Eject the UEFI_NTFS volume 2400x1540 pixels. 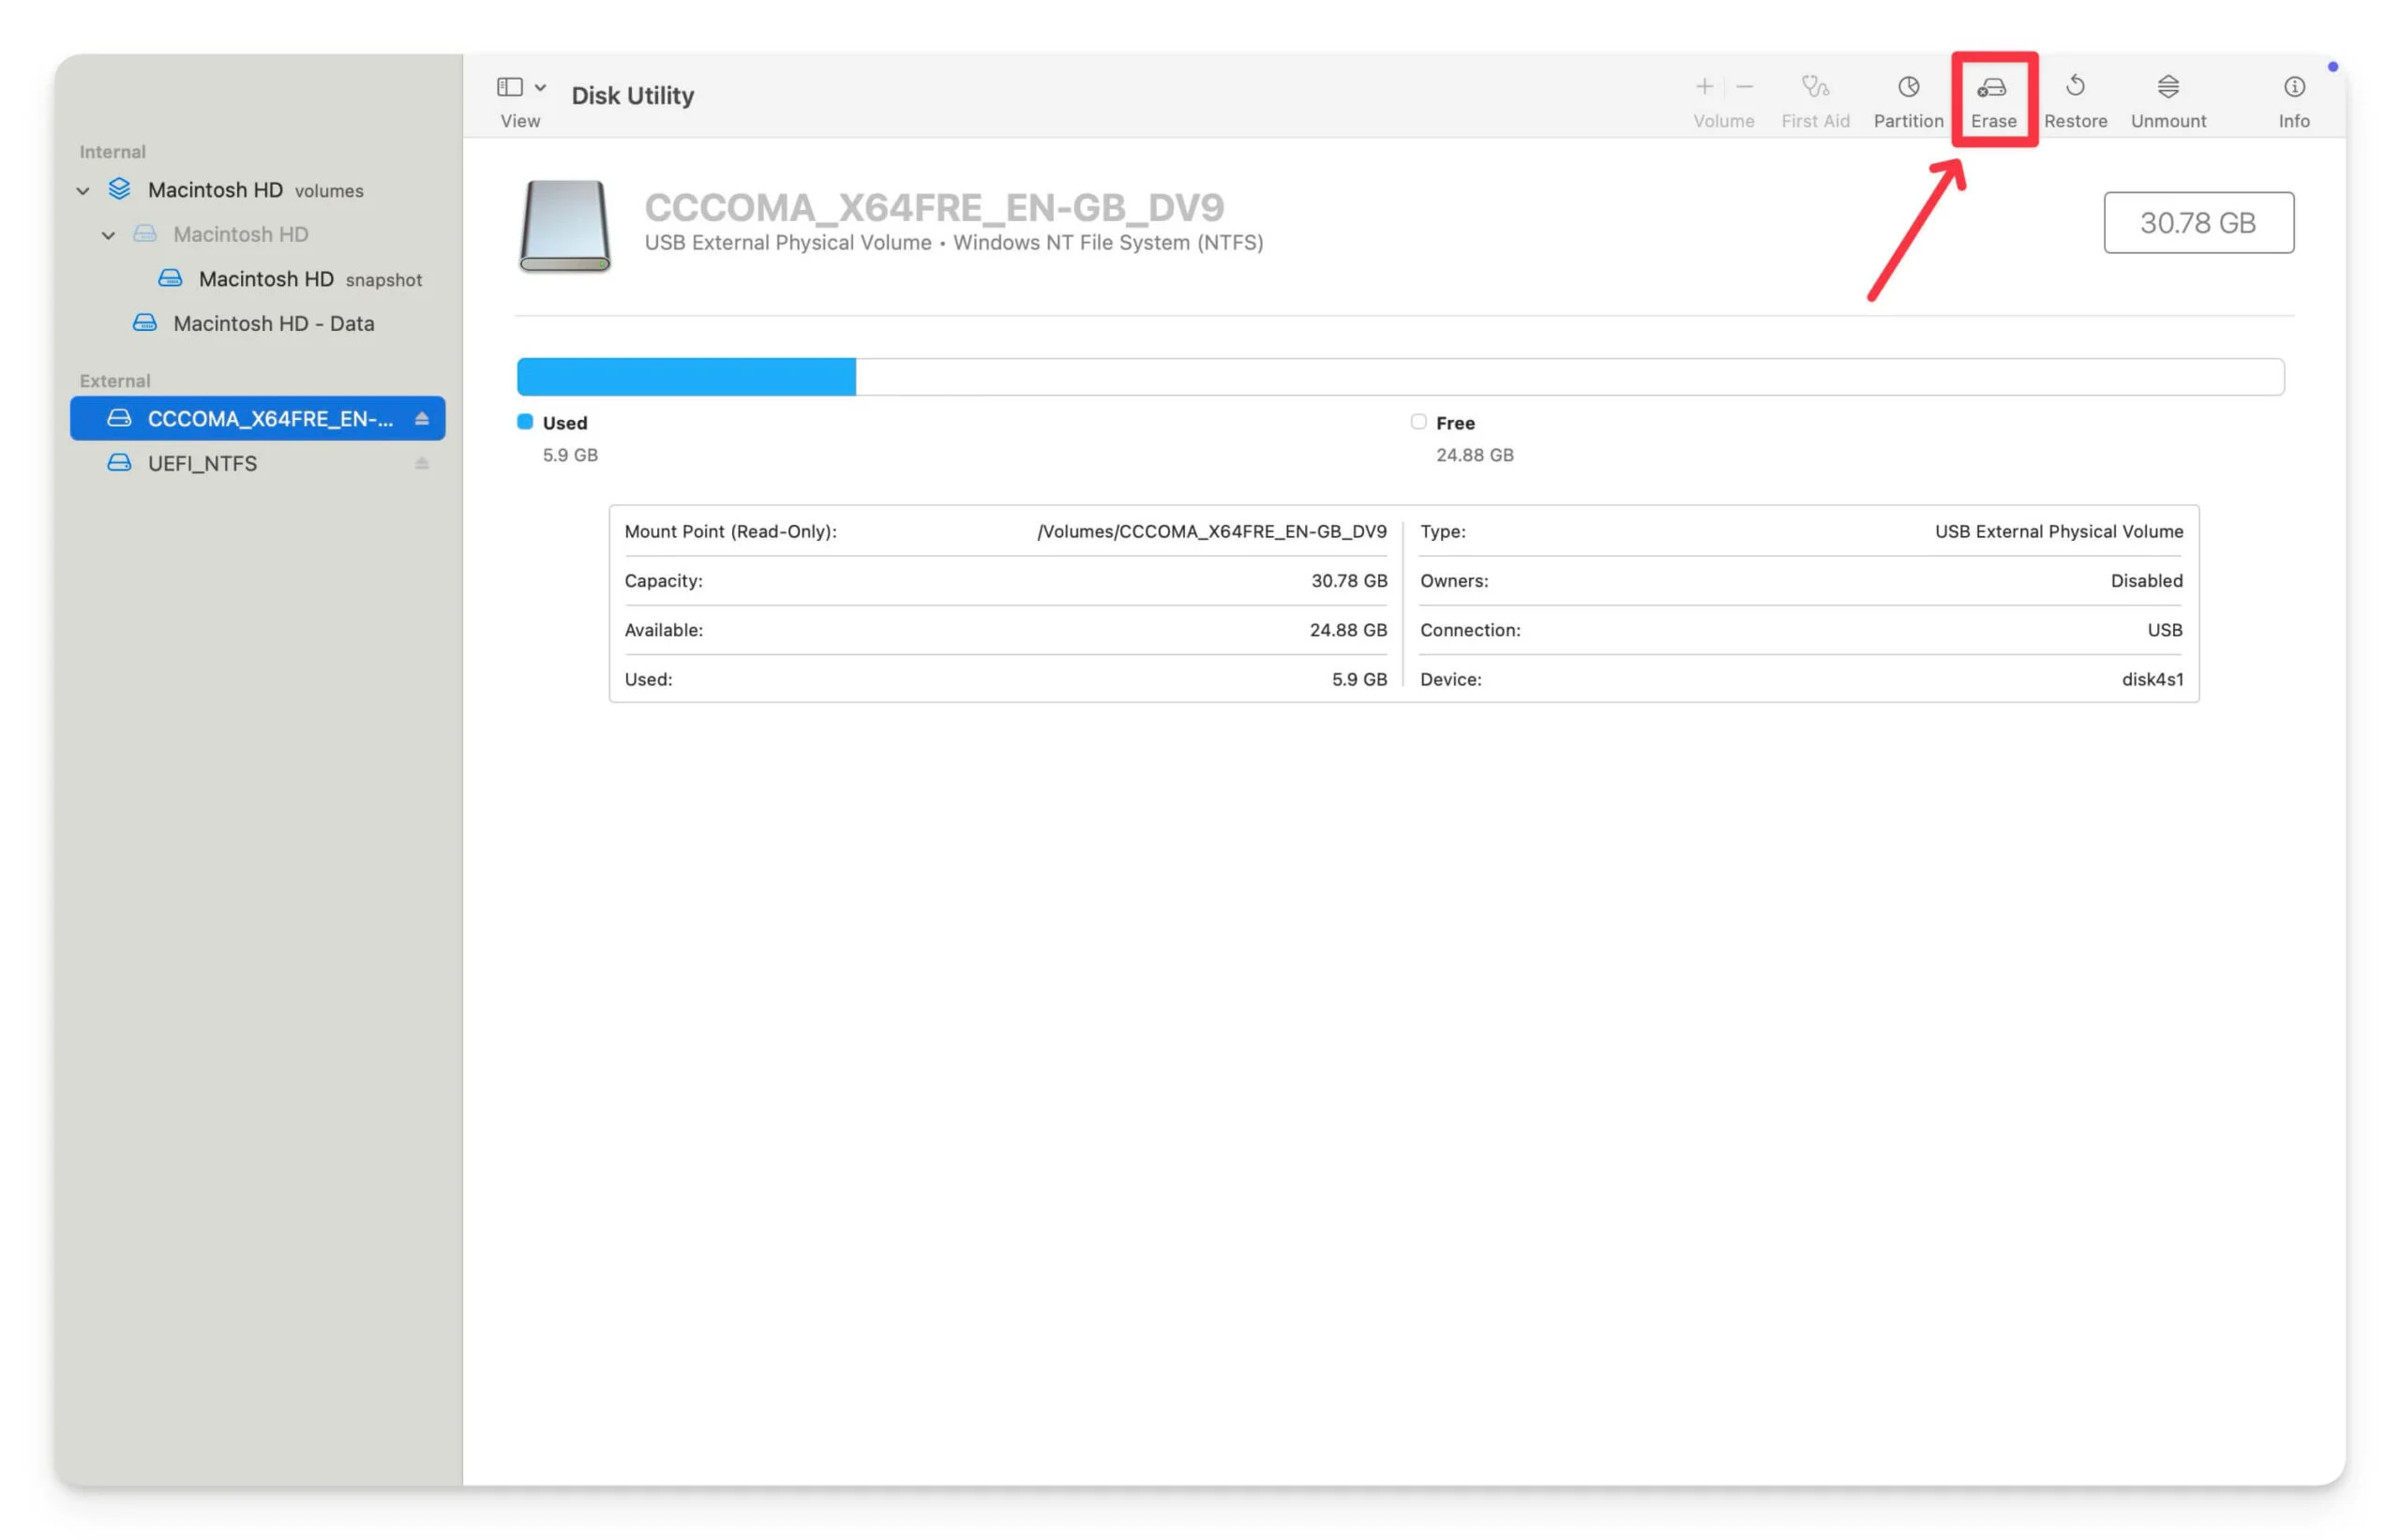coord(421,463)
